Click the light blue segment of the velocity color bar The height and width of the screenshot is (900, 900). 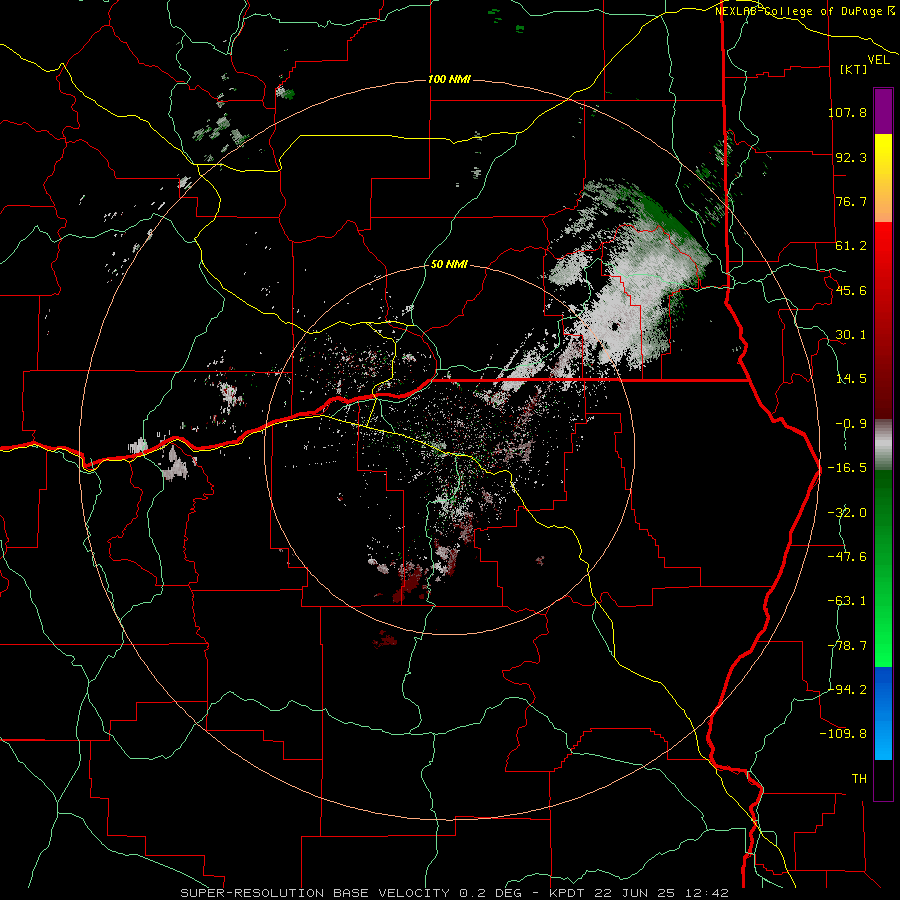click(x=883, y=713)
